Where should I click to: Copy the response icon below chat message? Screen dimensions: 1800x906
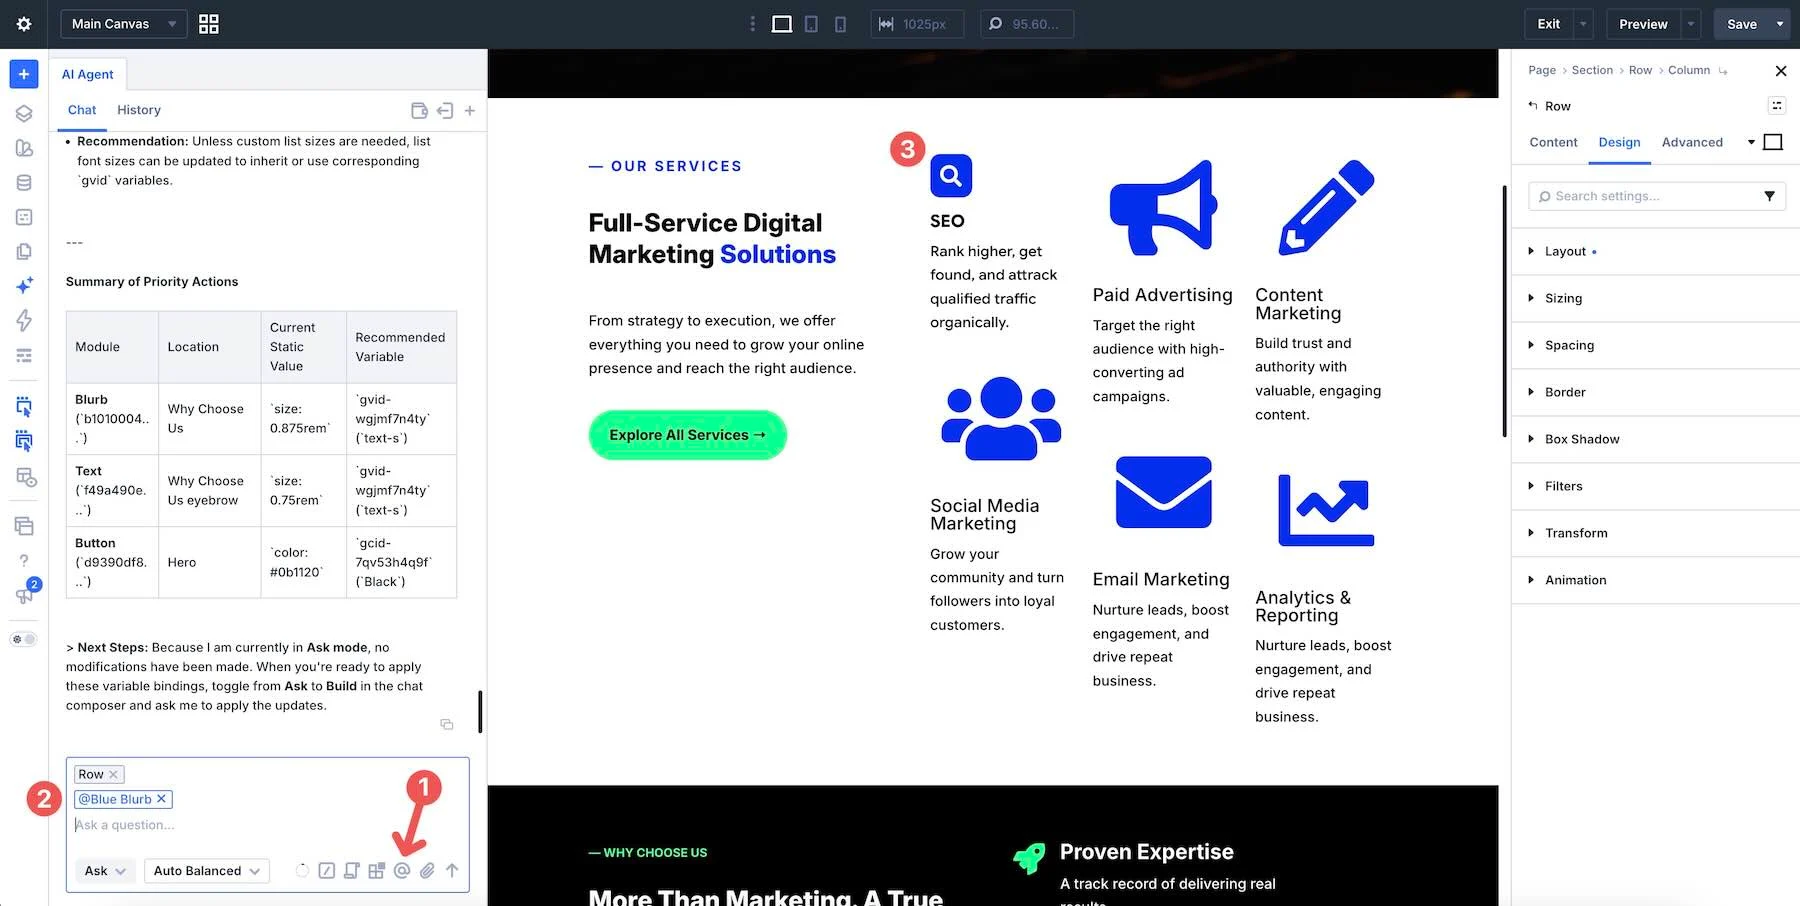click(447, 724)
